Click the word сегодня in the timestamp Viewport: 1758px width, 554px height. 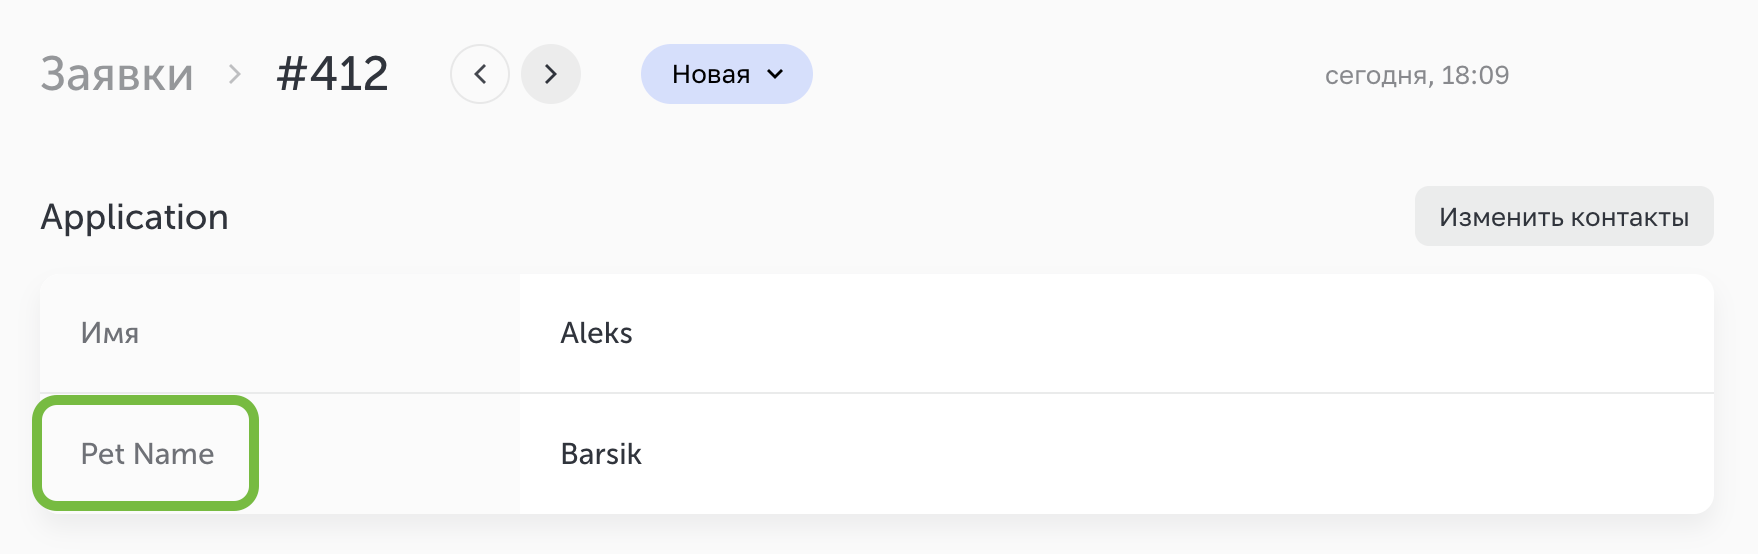coord(1377,75)
